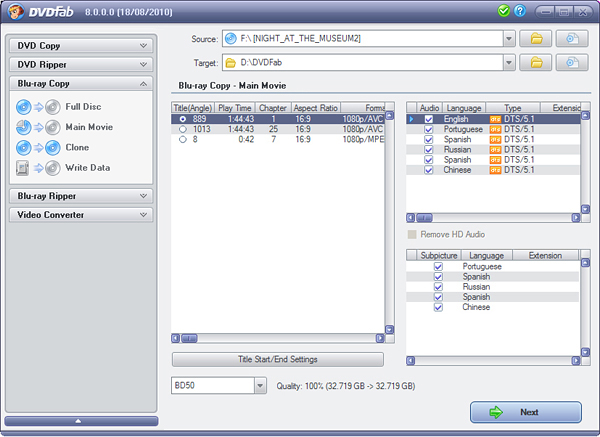Viewport: 600px width, 437px height.
Task: Toggle the Remove HD Audio checkbox
Action: point(412,234)
